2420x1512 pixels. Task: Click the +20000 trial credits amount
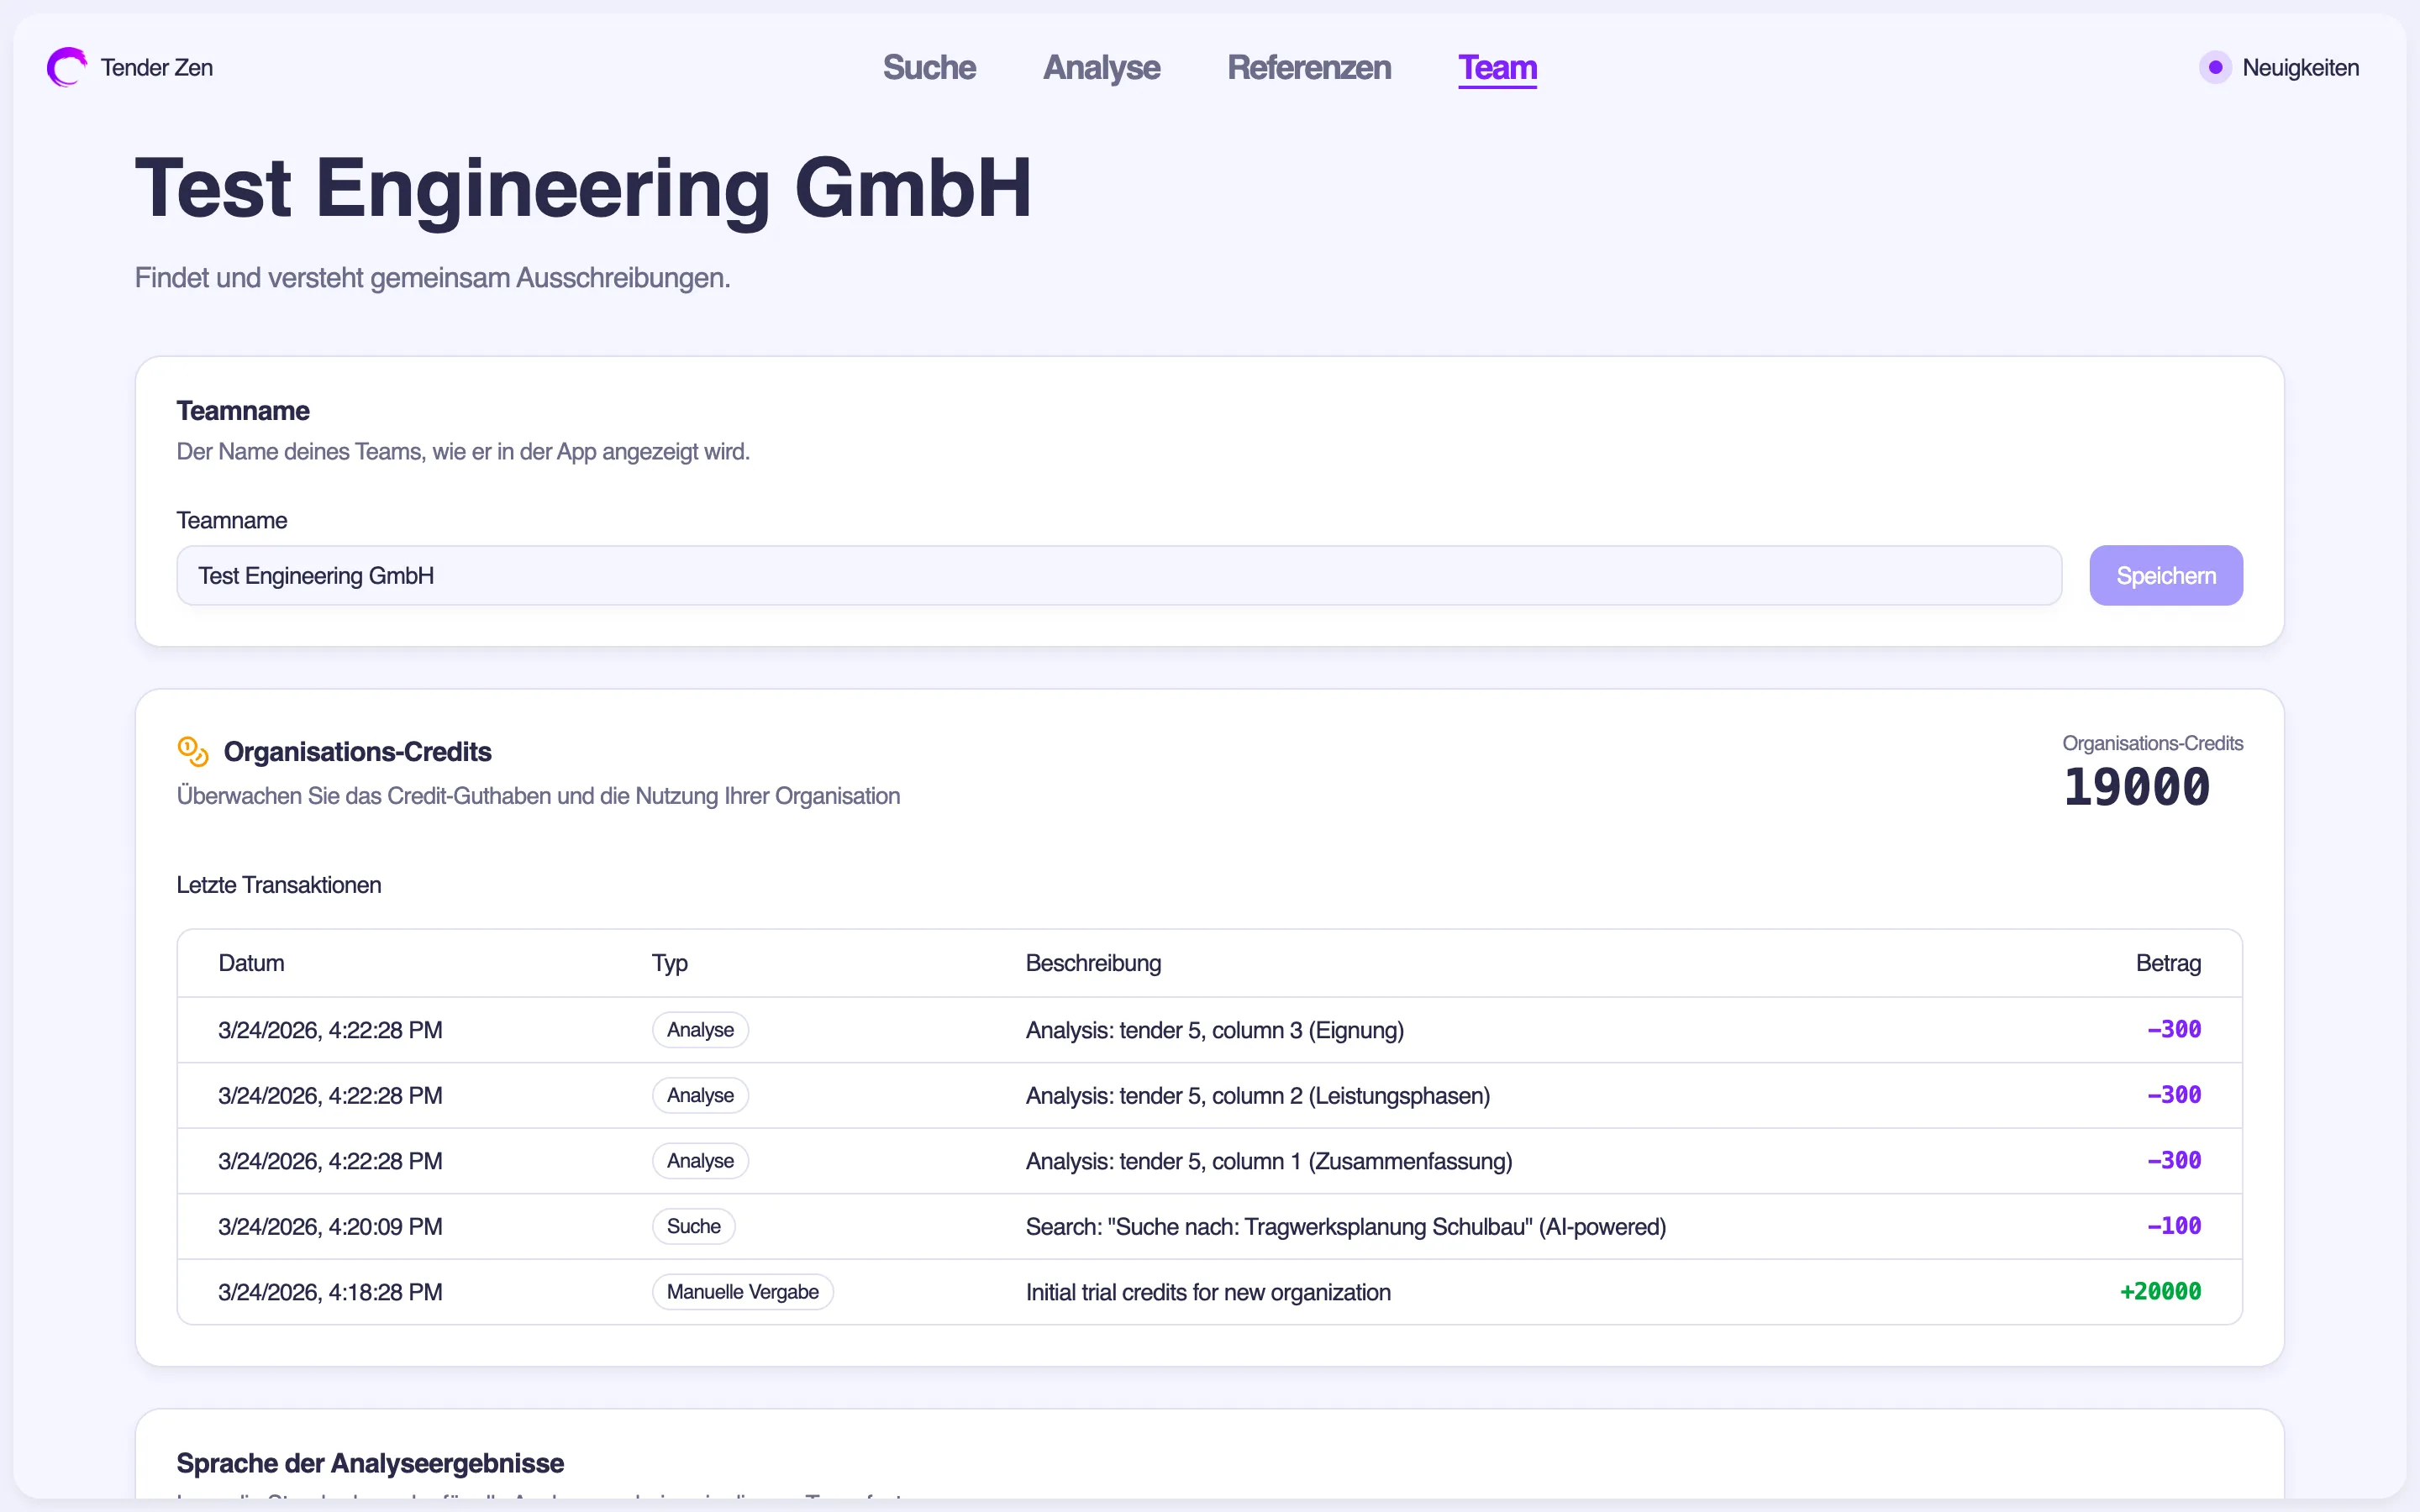(x=2160, y=1292)
